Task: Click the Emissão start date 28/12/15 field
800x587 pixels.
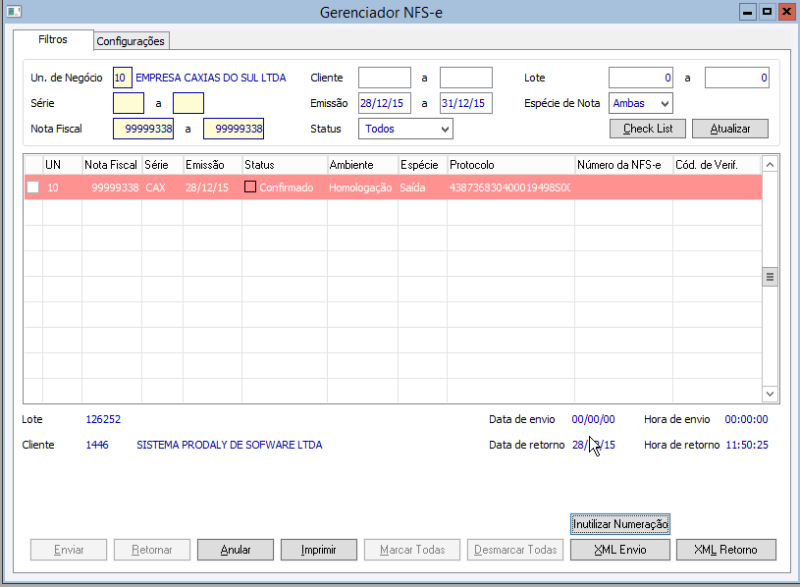Action: [385, 103]
